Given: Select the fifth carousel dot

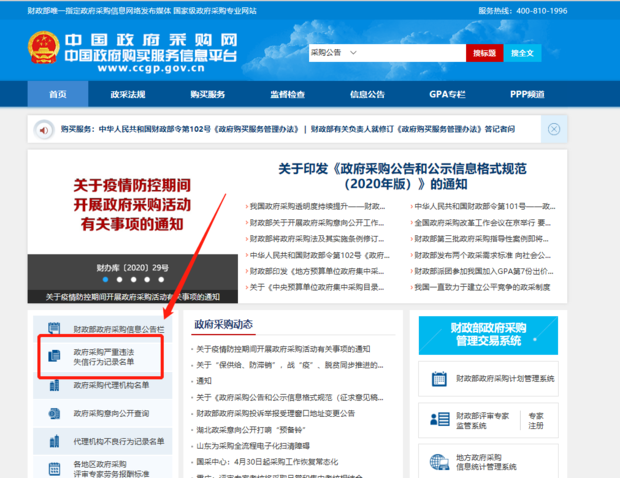Looking at the screenshot, I should coord(161,280).
